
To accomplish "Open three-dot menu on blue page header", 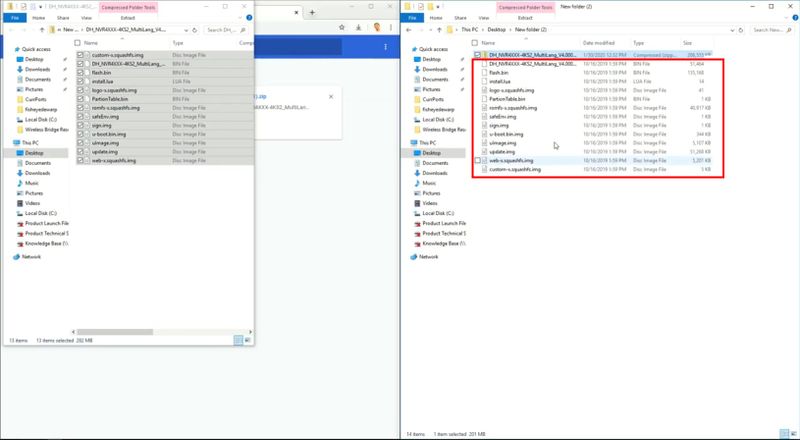I will [385, 47].
